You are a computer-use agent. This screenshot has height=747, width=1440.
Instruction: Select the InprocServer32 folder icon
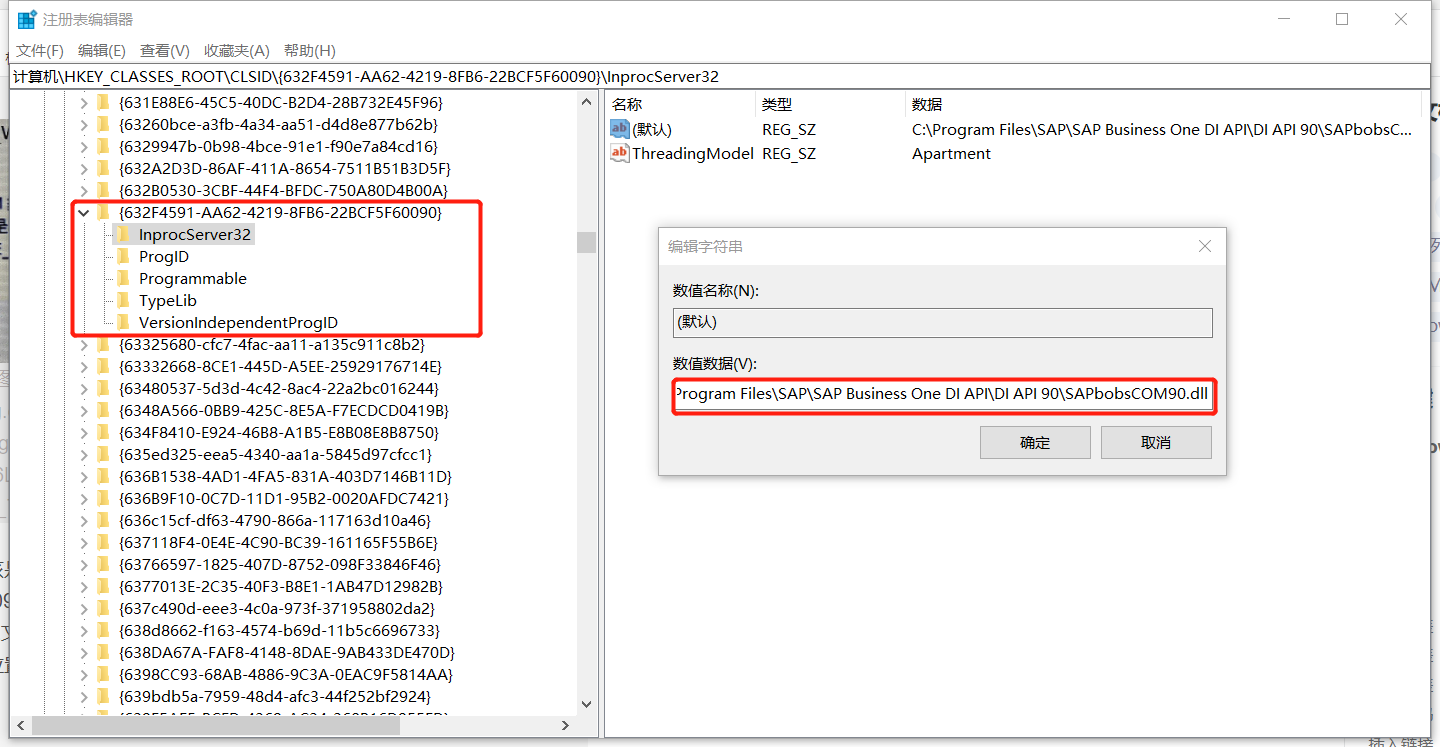click(x=125, y=234)
